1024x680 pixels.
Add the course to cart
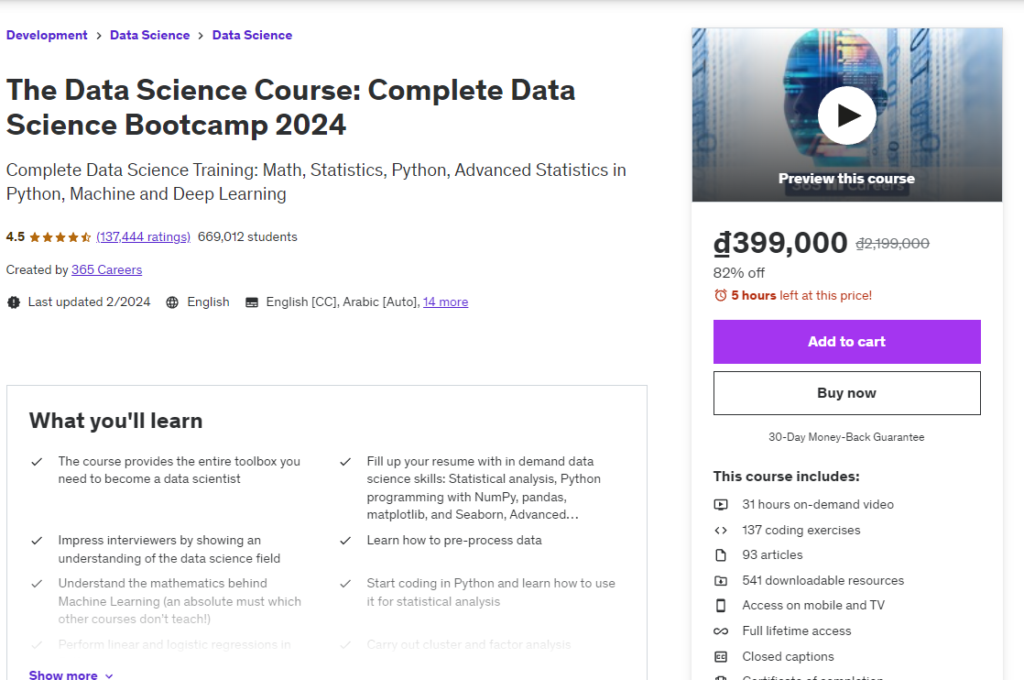pyautogui.click(x=846, y=341)
